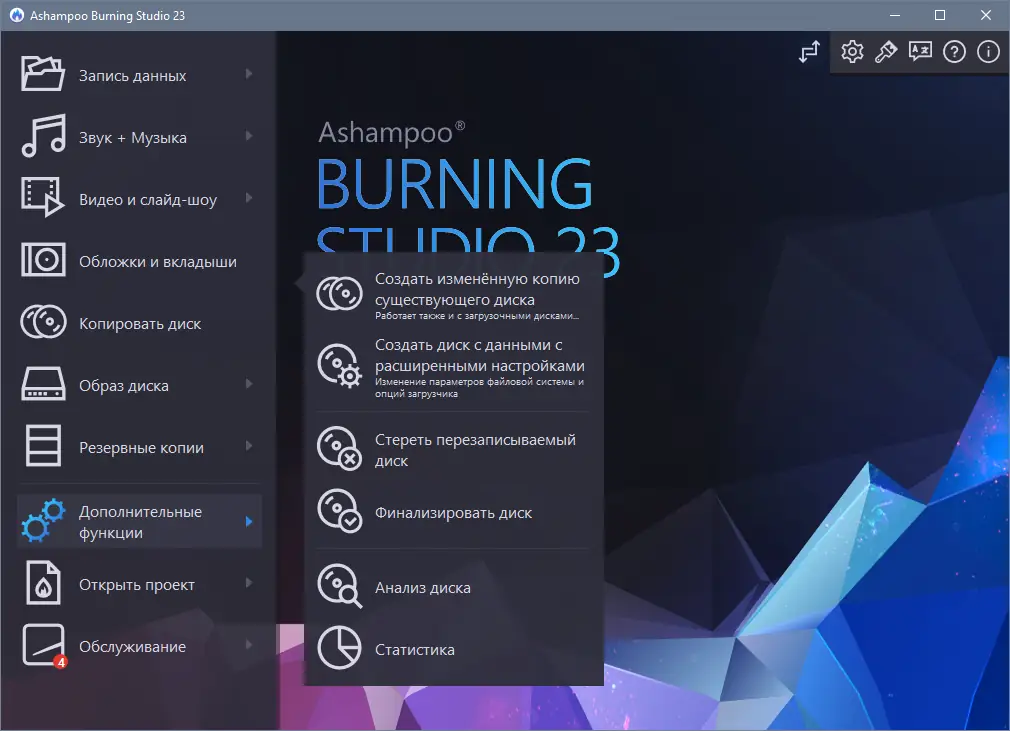
Task: Click the Ashampoo logo in the title bar
Action: [x=17, y=15]
